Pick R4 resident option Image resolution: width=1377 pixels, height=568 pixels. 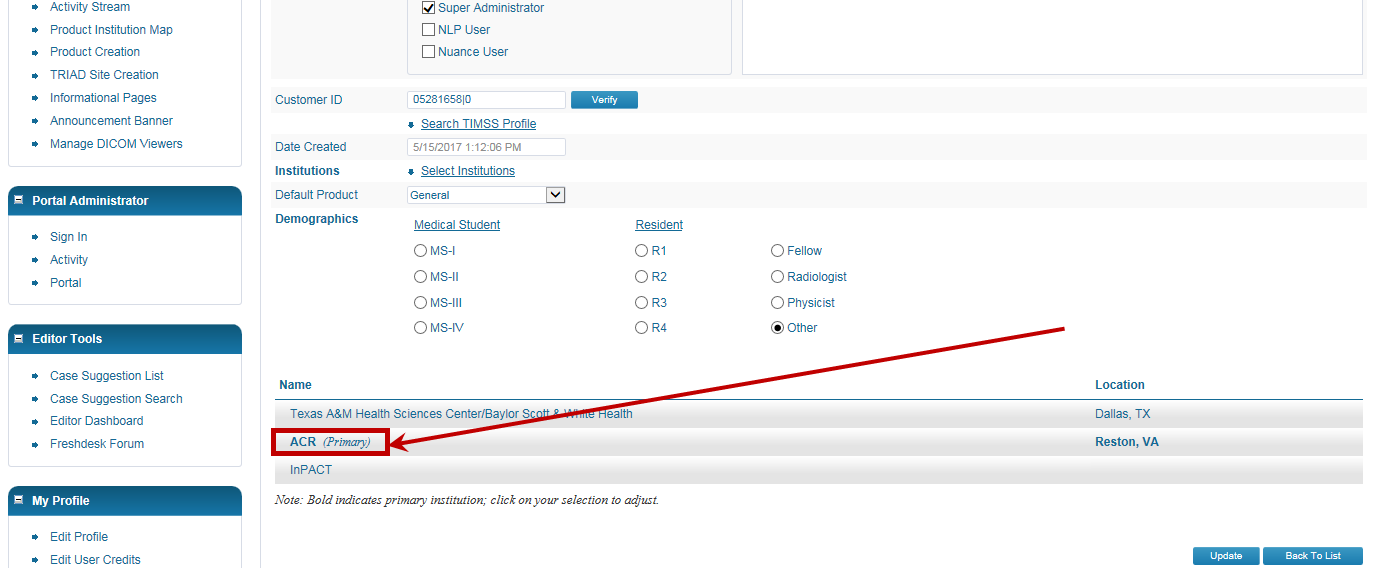(x=642, y=328)
